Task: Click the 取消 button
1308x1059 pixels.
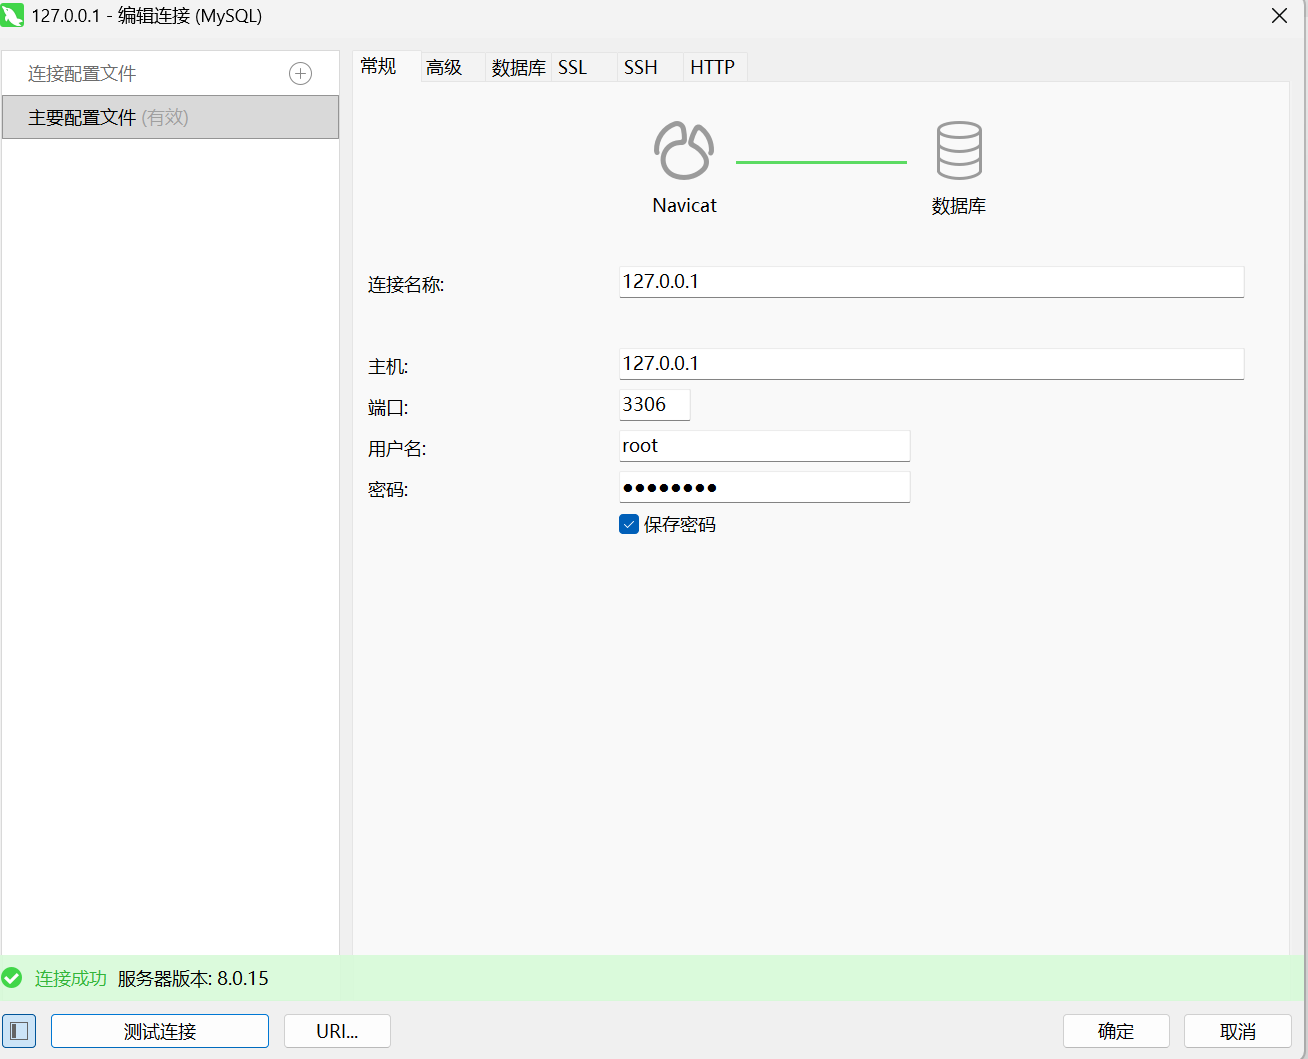Action: point(1238,1031)
